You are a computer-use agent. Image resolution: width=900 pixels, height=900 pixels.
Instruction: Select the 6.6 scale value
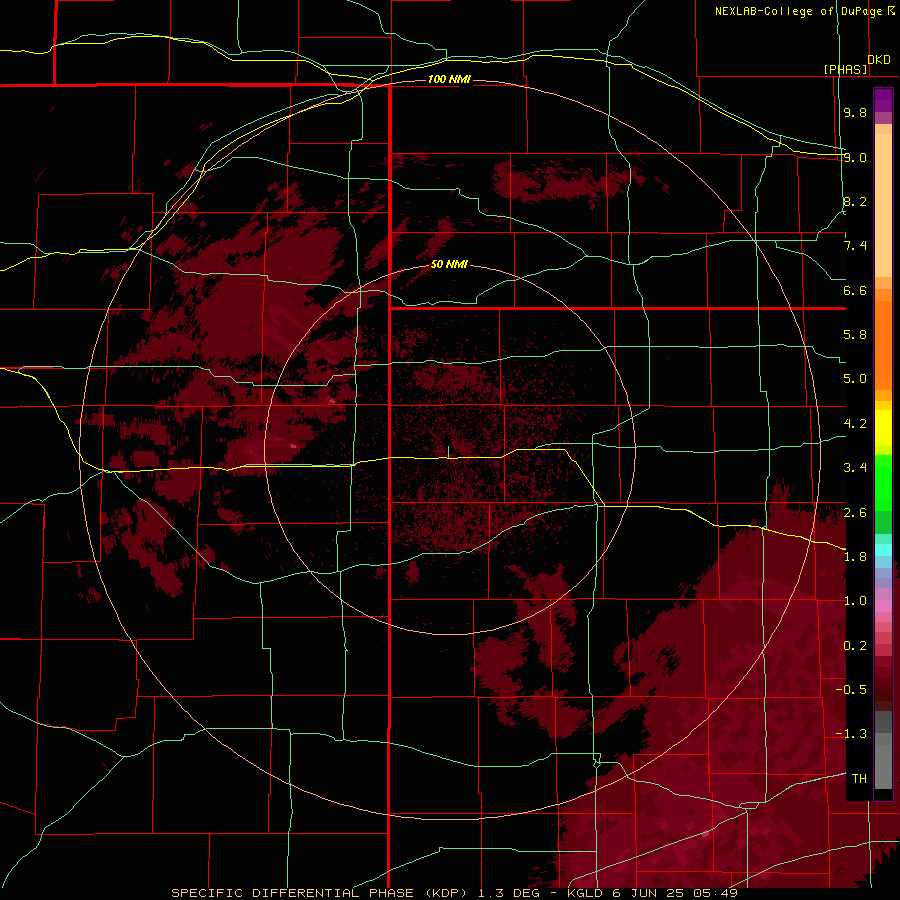click(855, 290)
